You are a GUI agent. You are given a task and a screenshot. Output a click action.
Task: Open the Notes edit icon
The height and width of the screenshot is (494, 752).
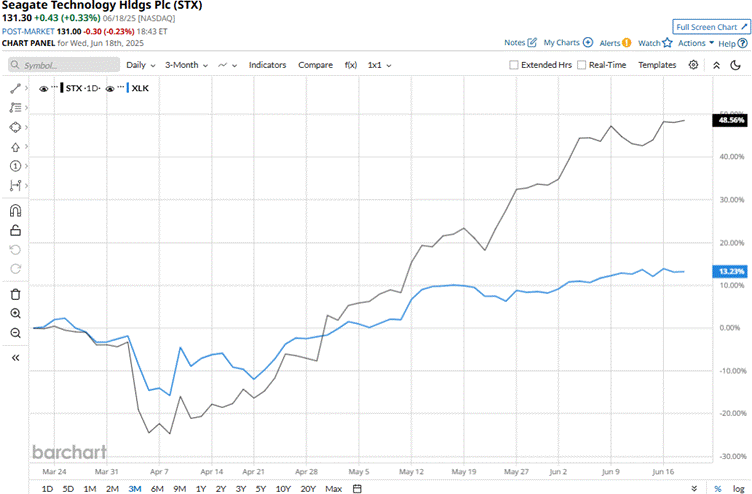[x=532, y=43]
